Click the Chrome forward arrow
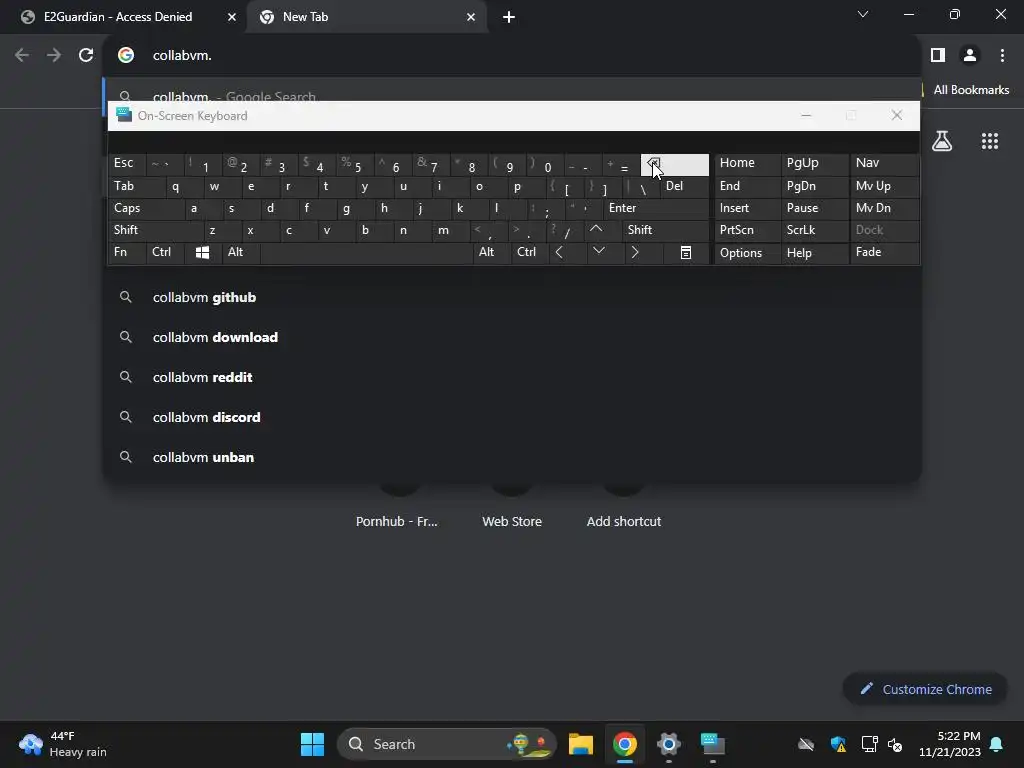1024x768 pixels. click(54, 56)
